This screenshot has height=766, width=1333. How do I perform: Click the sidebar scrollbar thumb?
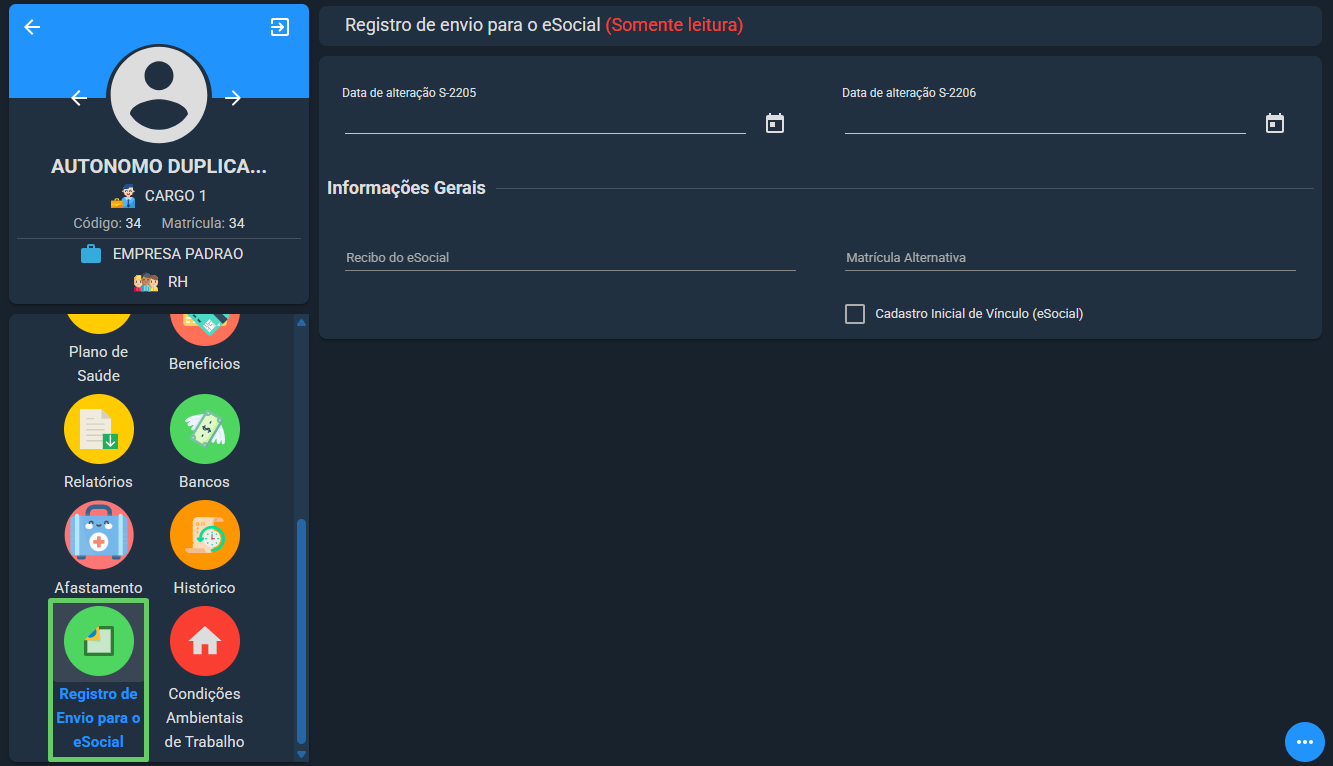(x=302, y=632)
